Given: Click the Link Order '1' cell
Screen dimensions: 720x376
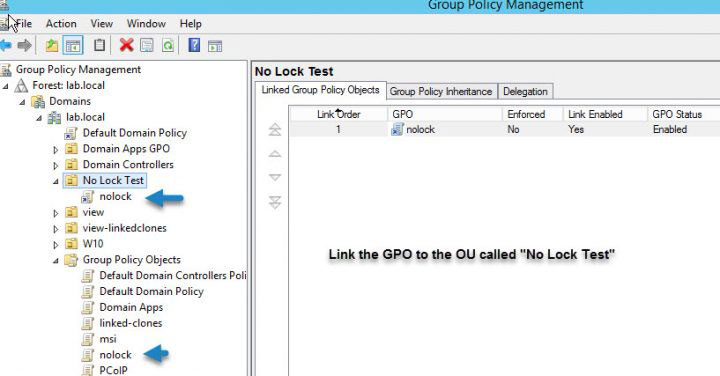Looking at the screenshot, I should [338, 129].
